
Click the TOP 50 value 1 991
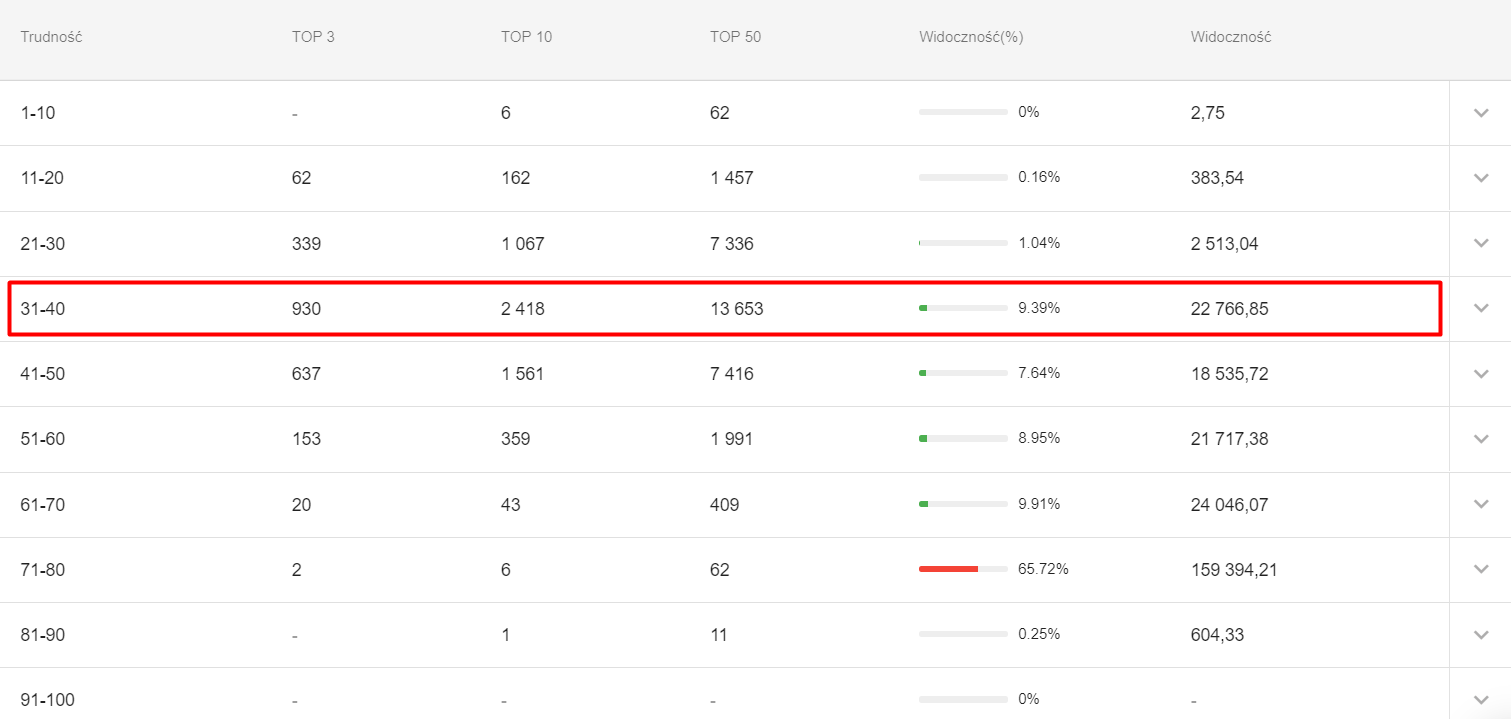(732, 439)
